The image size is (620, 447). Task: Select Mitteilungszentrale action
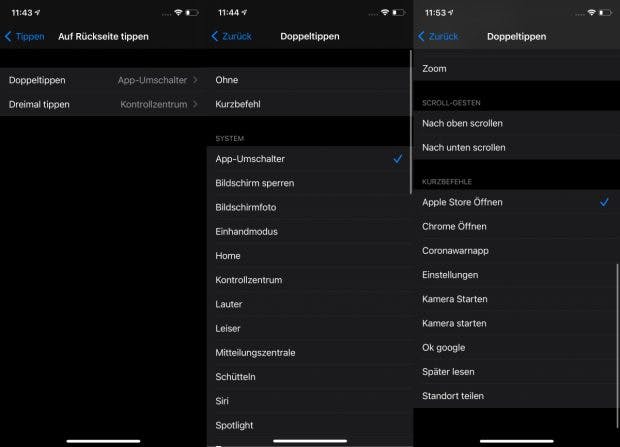(x=310, y=352)
